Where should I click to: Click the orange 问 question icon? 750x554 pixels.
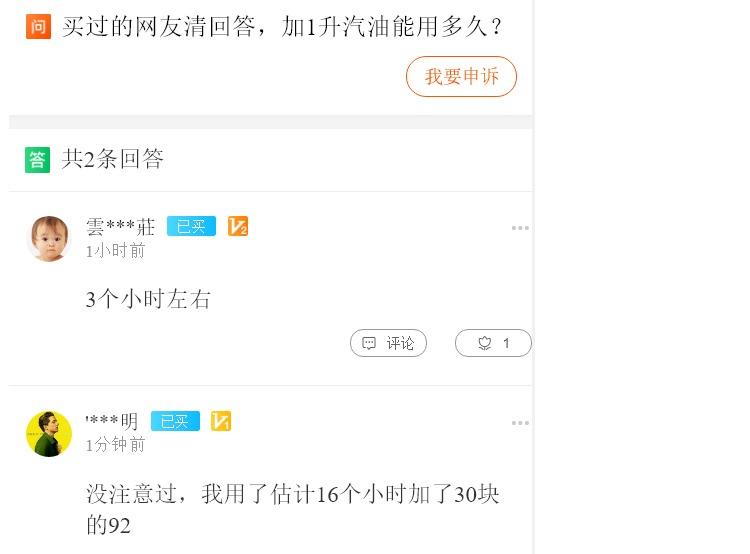(x=38, y=27)
